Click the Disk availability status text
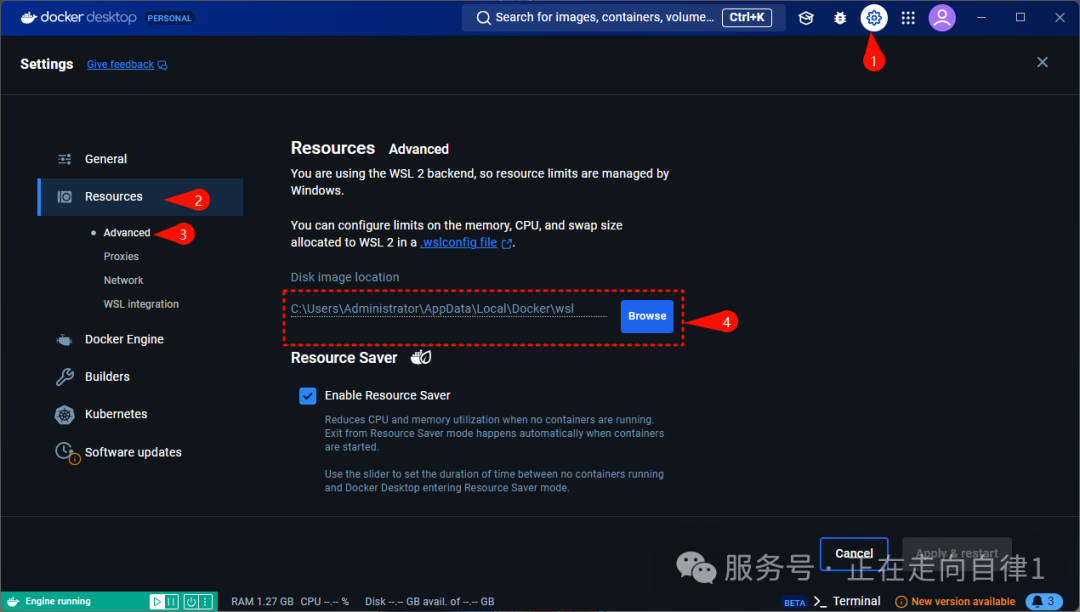Screen dimensions: 1080x612 (x=430, y=602)
